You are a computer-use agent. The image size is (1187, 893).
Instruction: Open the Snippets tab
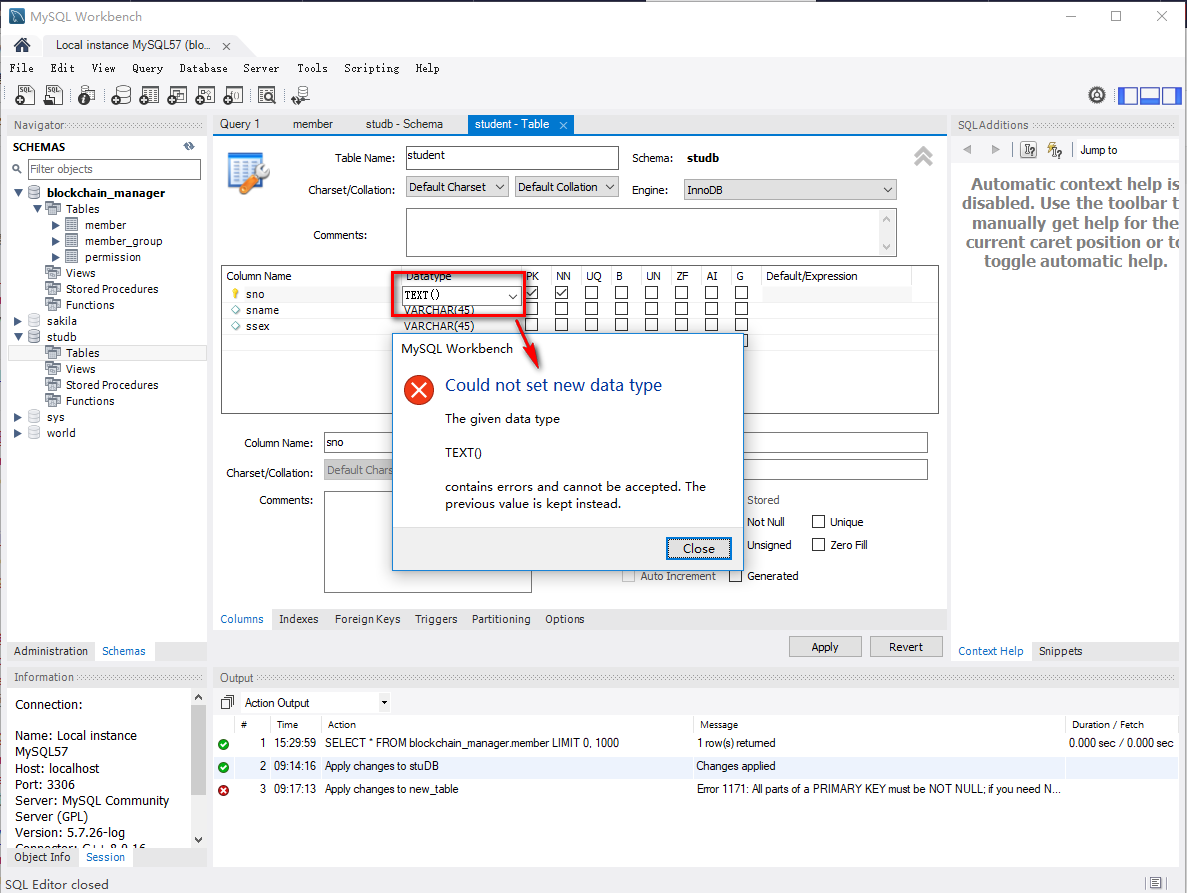point(1060,651)
